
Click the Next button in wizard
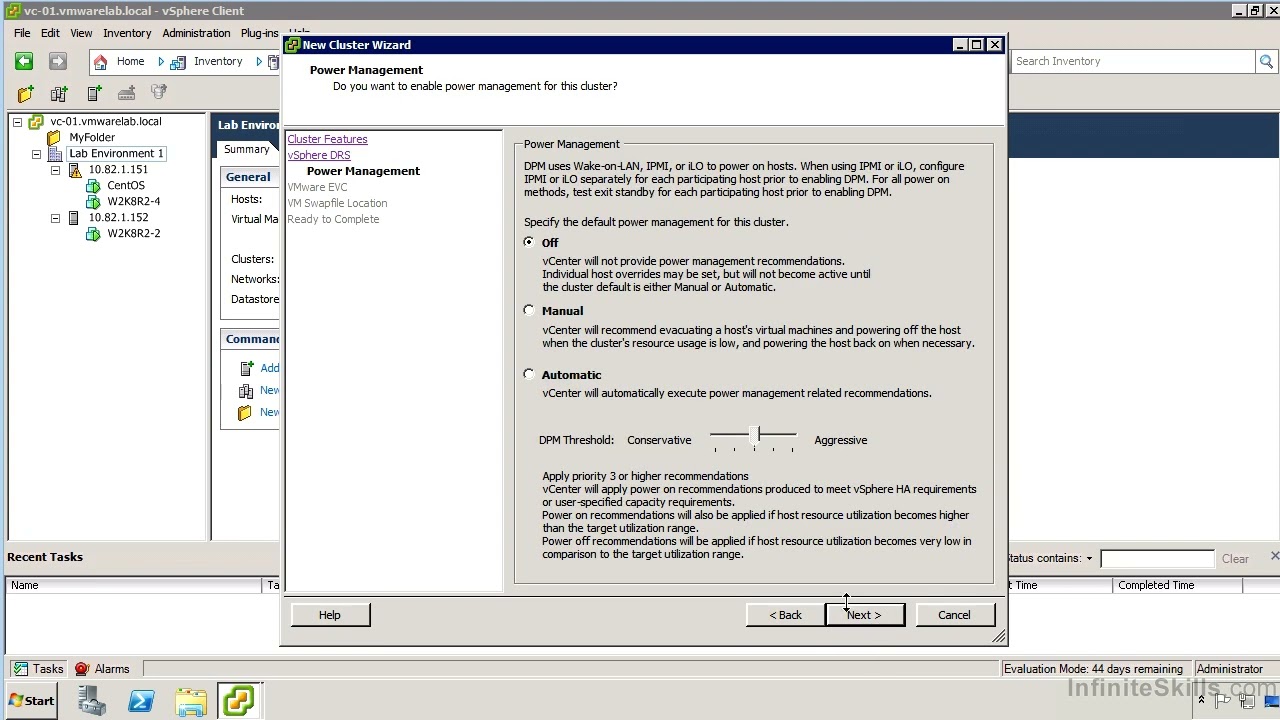tap(865, 615)
